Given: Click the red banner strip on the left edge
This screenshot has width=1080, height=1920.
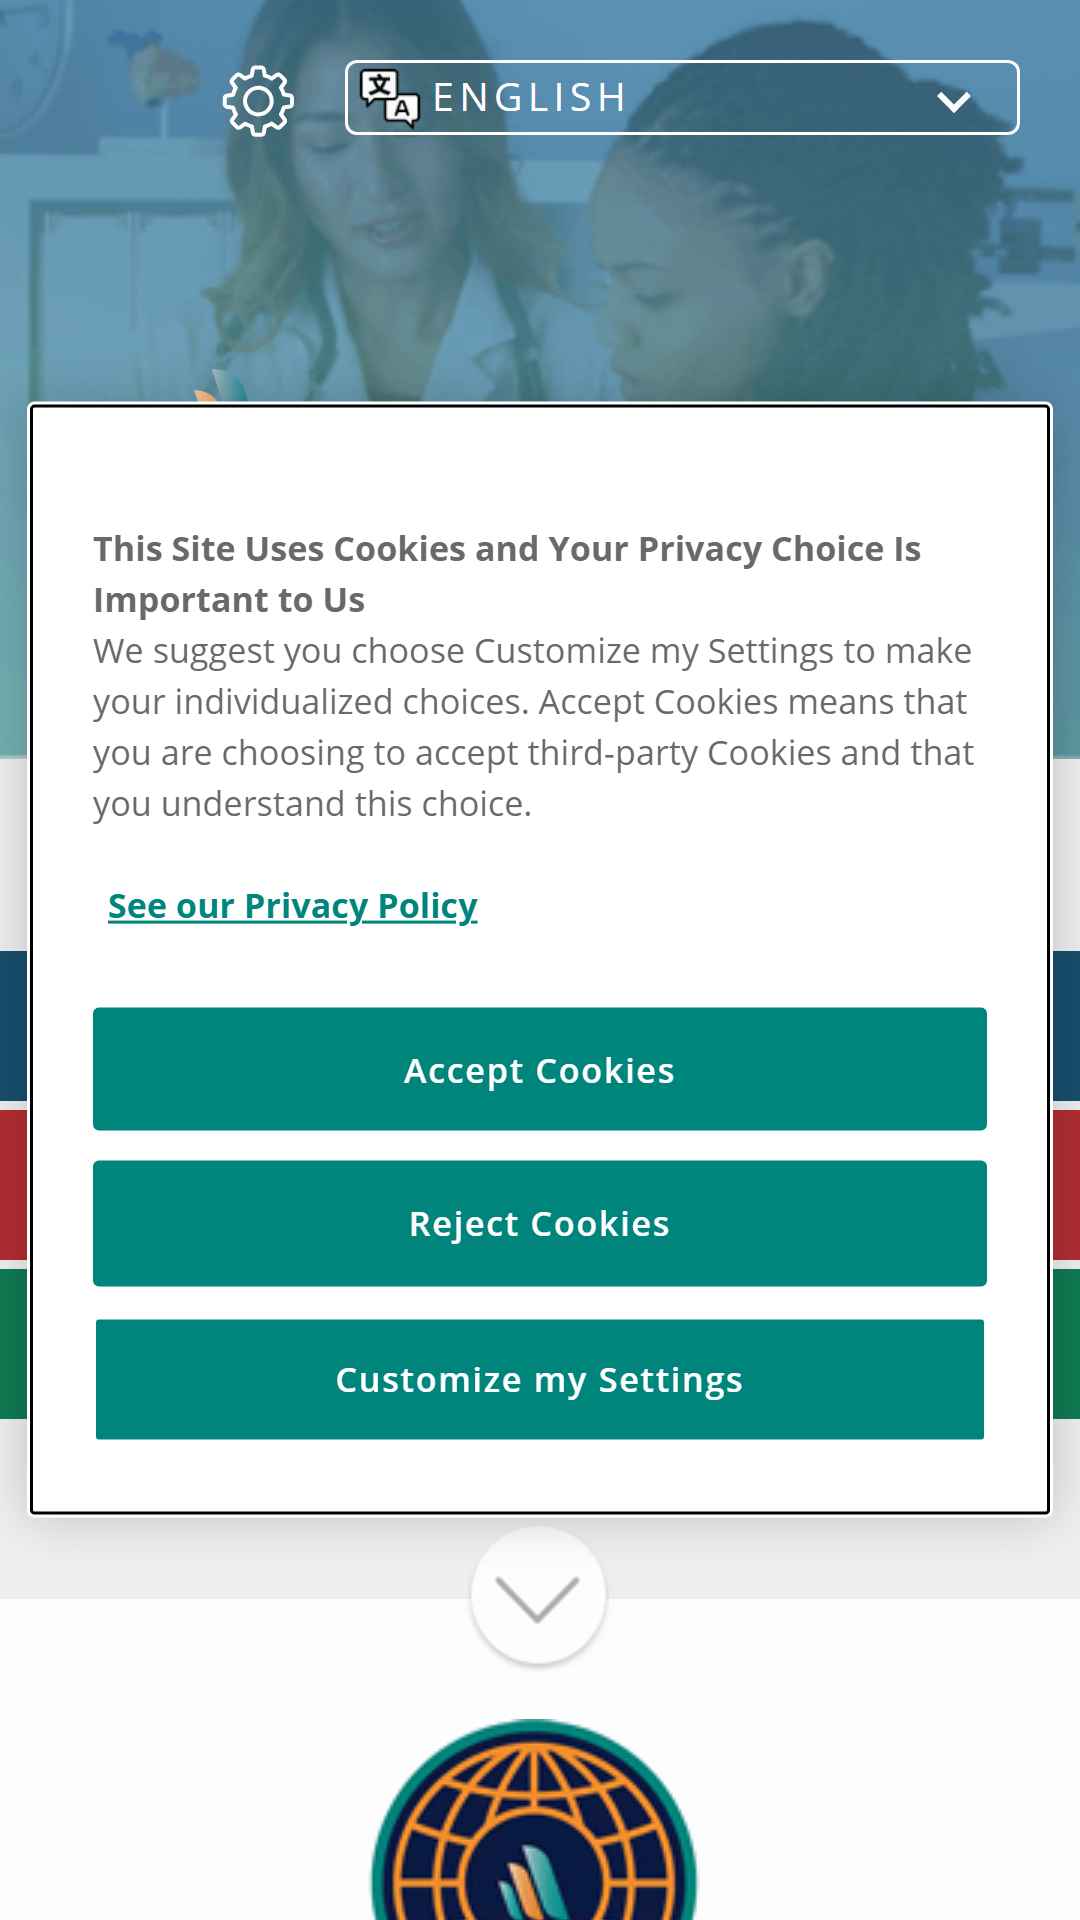Looking at the screenshot, I should point(14,1184).
